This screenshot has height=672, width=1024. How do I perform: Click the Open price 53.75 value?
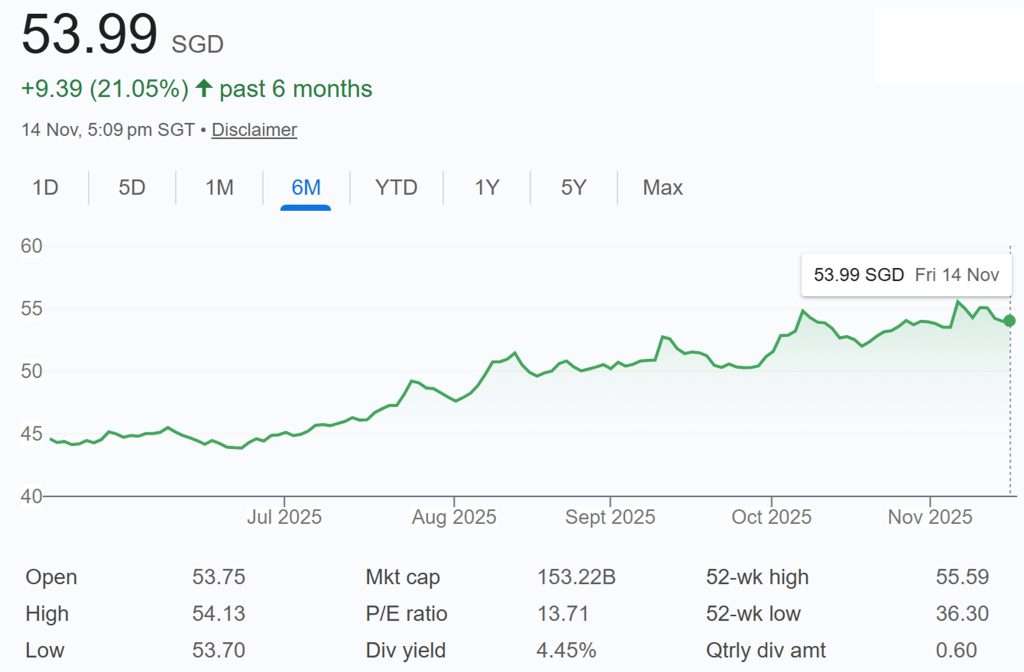click(220, 577)
